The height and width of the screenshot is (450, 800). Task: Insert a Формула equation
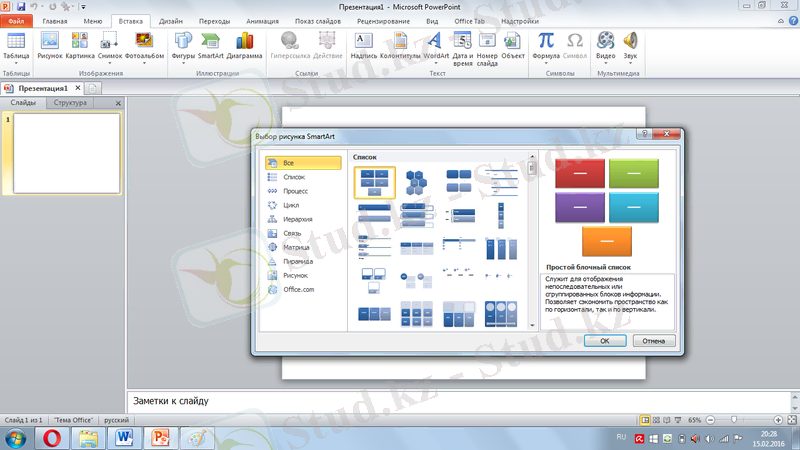tap(545, 45)
